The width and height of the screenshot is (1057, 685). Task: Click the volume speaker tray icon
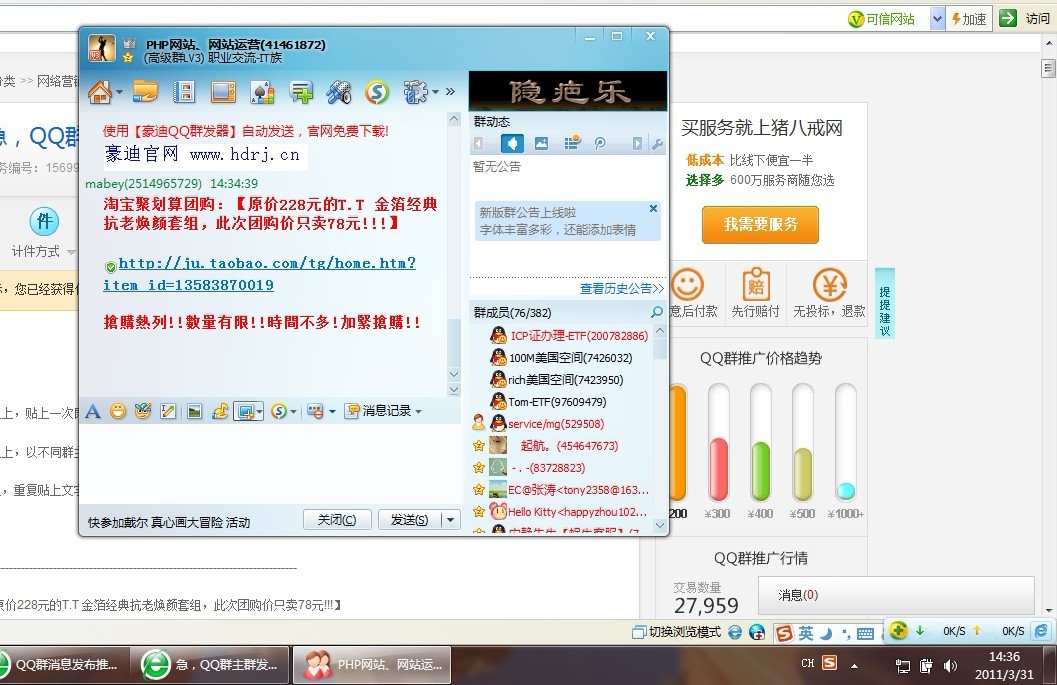pos(950,666)
